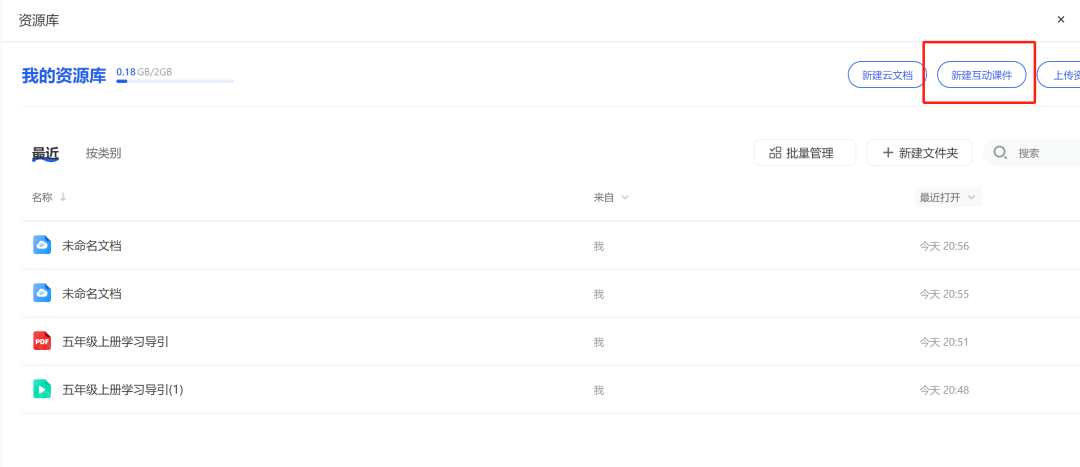Viewport: 1080px width, 467px height.
Task: Open the 五年级上册学习导引 PDF row
Action: [x=115, y=341]
